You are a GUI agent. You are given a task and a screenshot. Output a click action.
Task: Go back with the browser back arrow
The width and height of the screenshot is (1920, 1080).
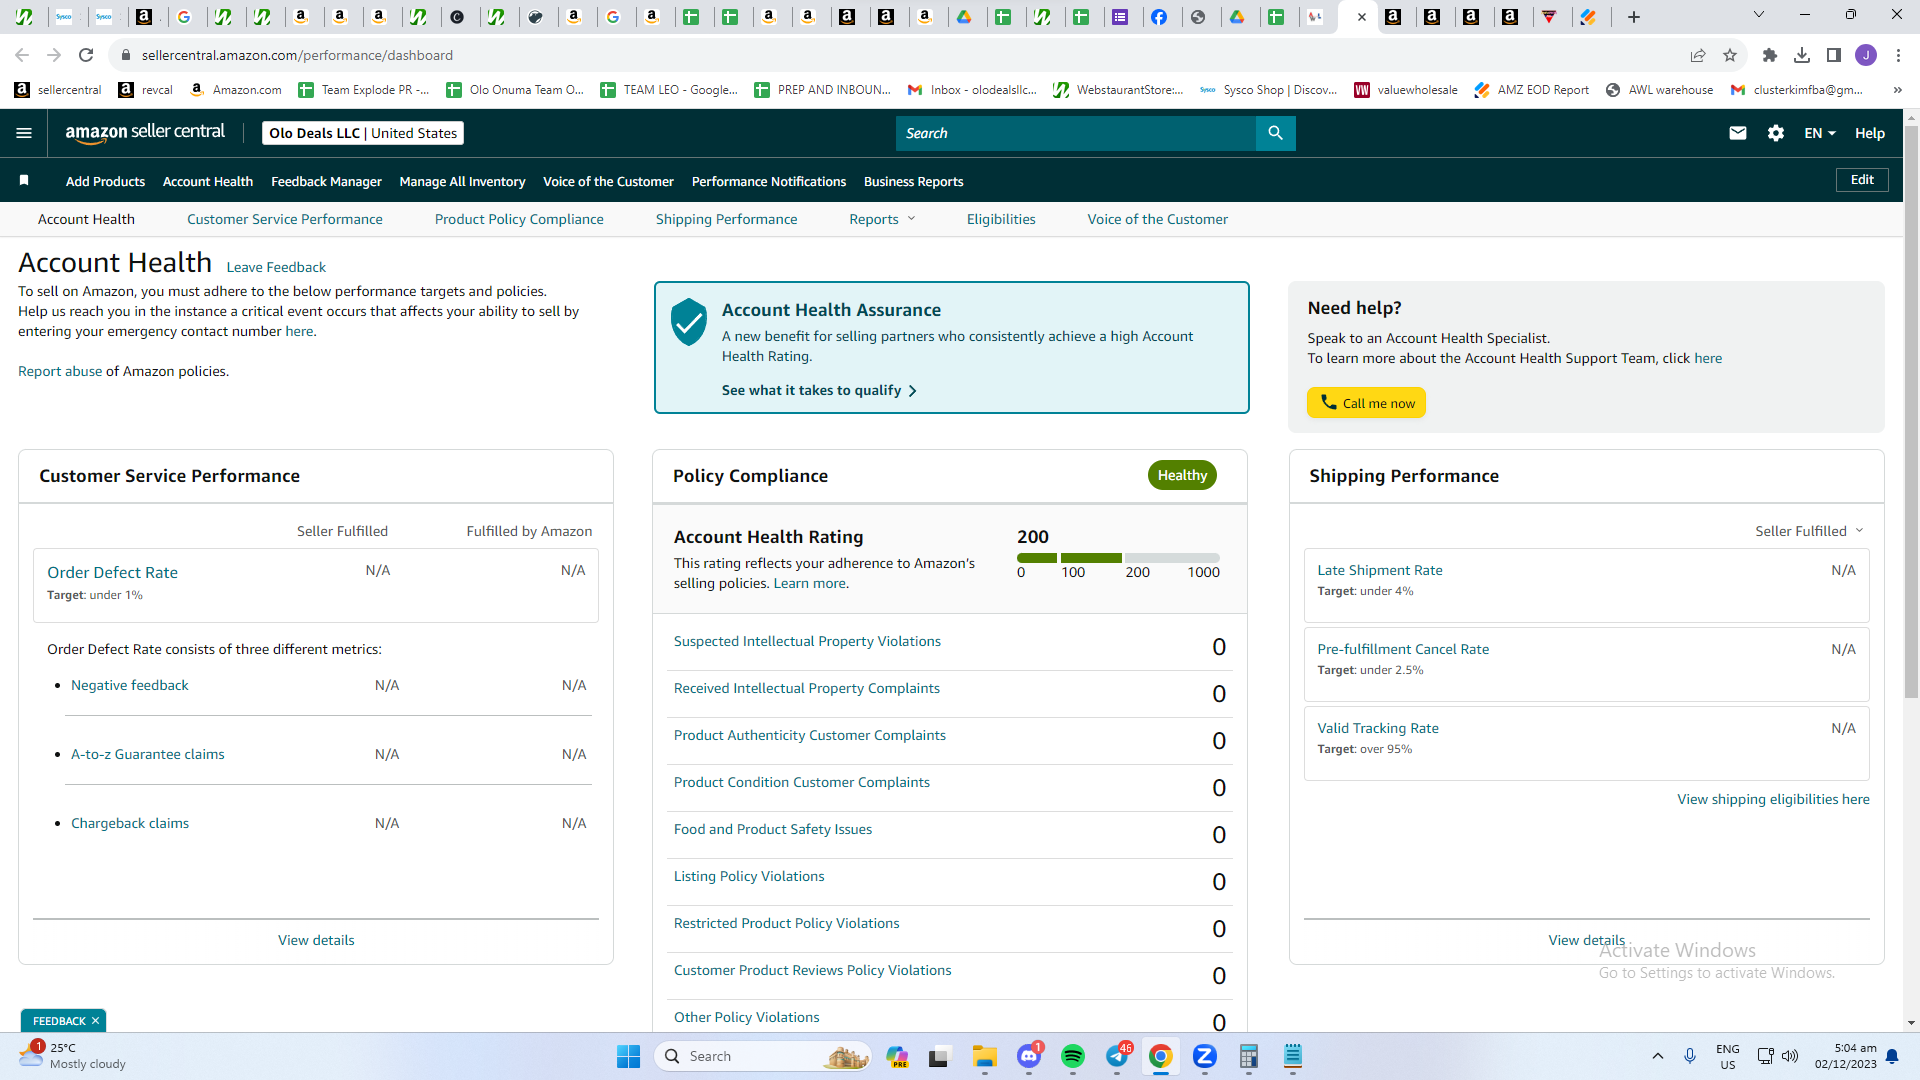(x=22, y=55)
